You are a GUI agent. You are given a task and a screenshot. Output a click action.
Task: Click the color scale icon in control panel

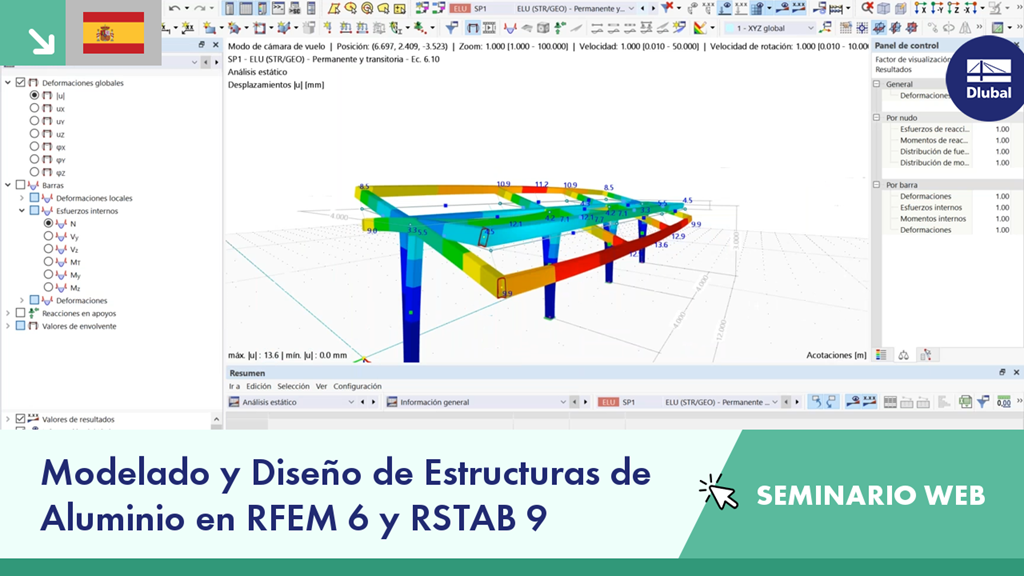[881, 355]
